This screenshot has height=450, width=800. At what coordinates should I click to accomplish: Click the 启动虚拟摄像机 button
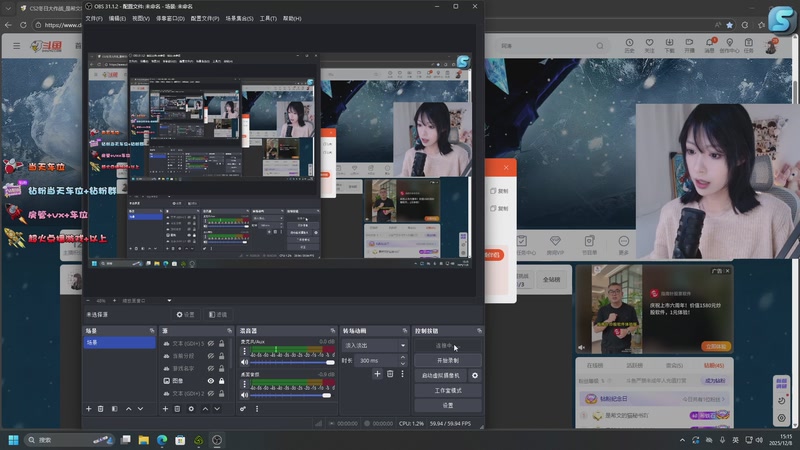441,376
